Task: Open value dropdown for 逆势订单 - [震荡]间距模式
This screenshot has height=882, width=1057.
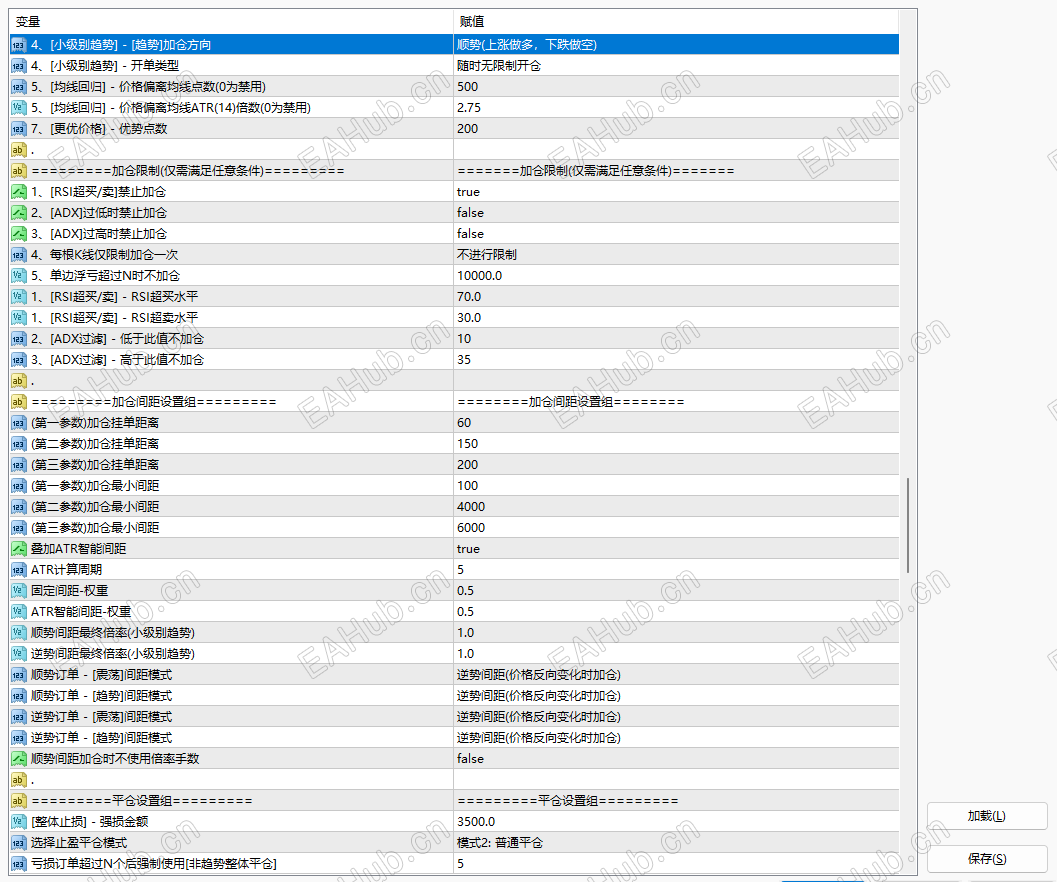Action: tap(676, 717)
